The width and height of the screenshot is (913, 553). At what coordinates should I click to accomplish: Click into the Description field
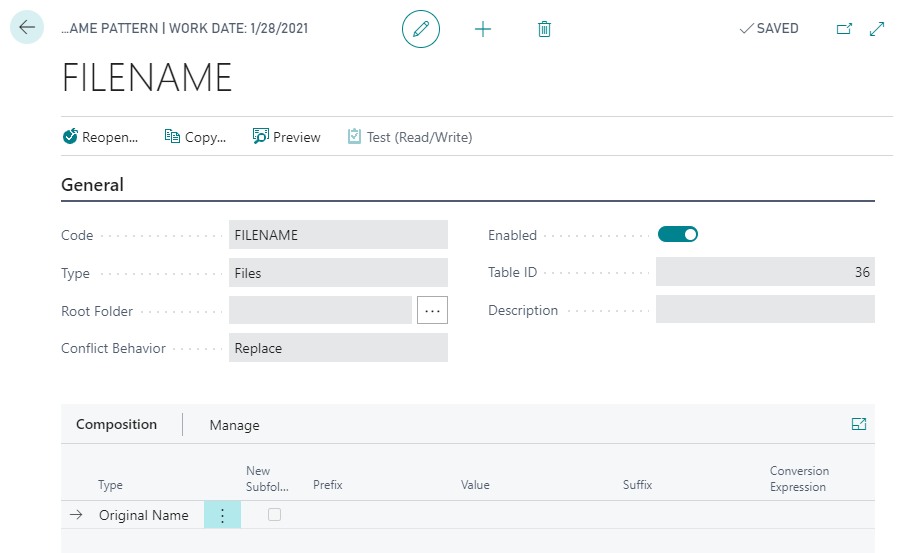coord(765,310)
